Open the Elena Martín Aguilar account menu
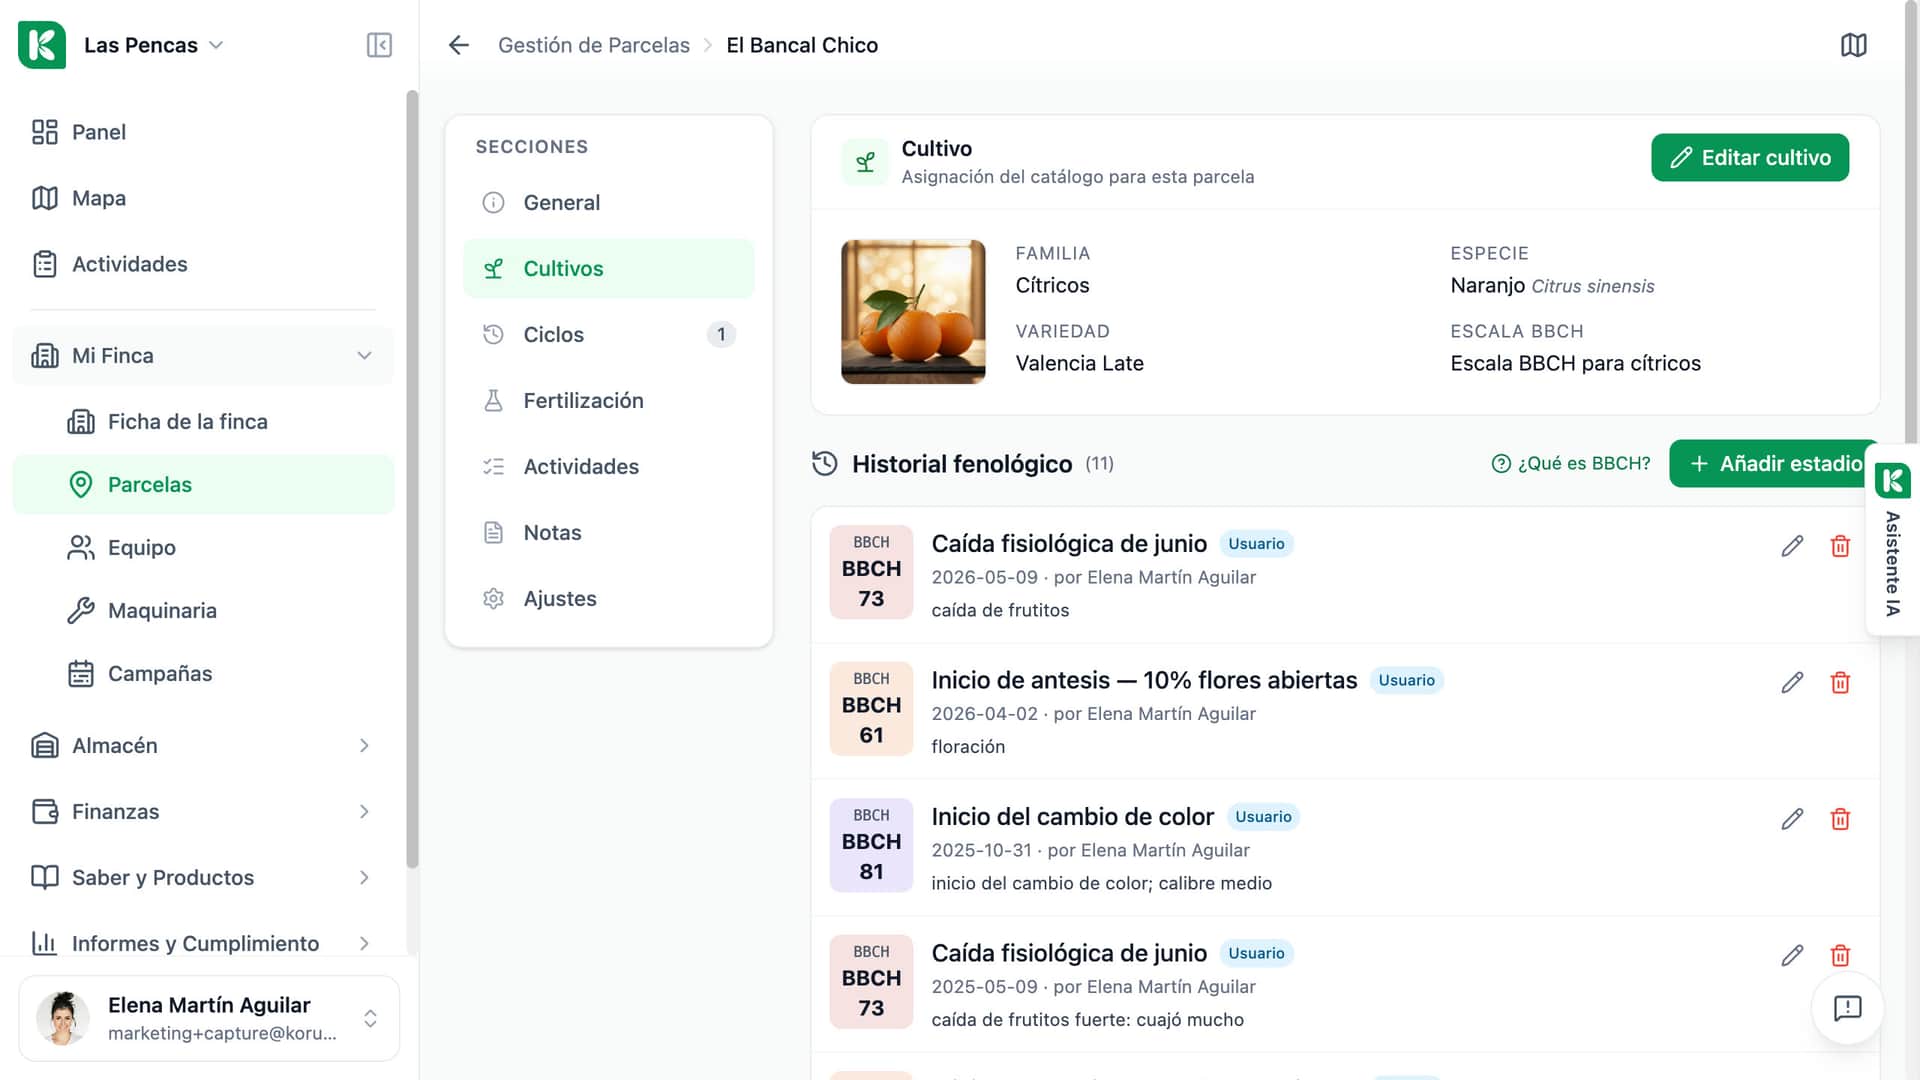Screen dimensions: 1920x1080 coord(209,1018)
